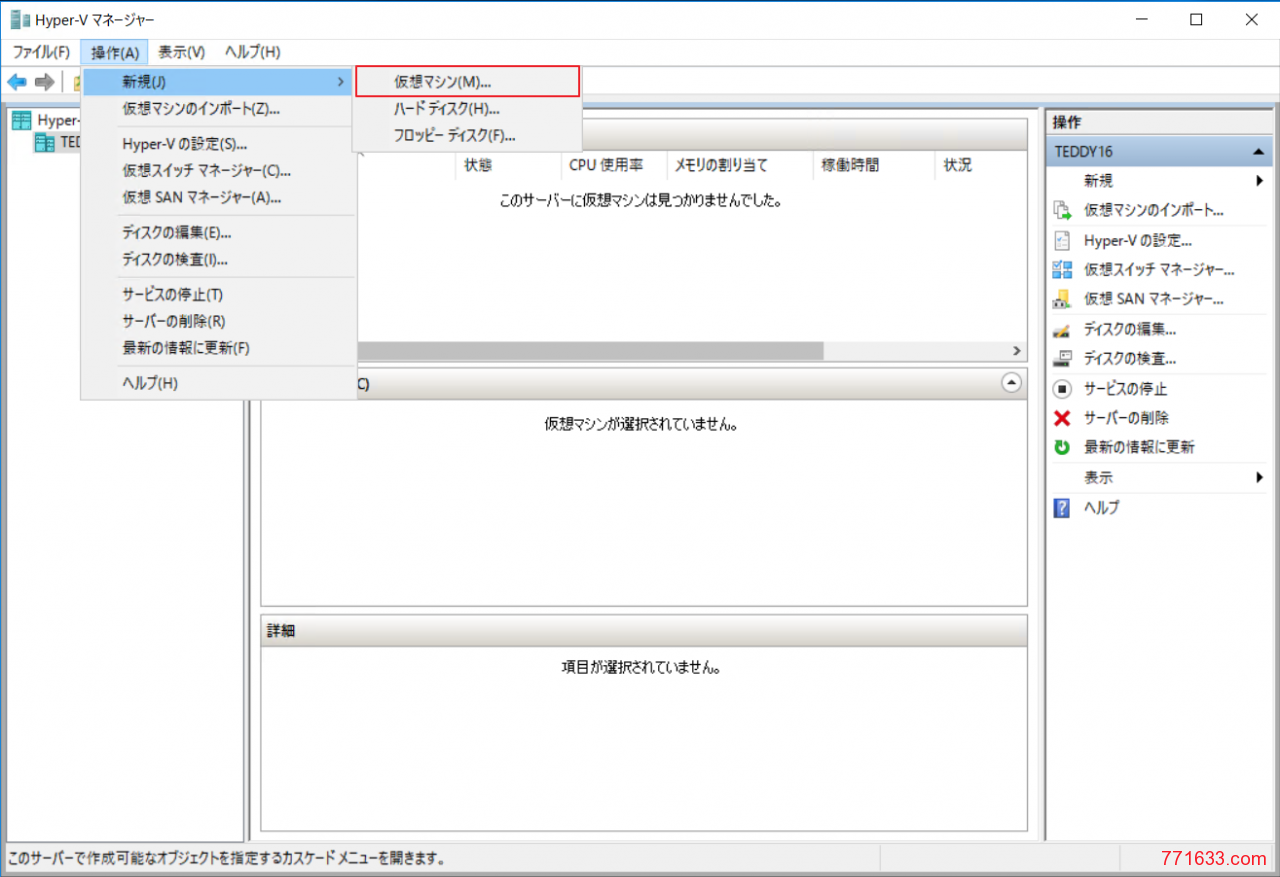Sort by 状態 column header
The height and width of the screenshot is (877, 1280).
tap(508, 165)
